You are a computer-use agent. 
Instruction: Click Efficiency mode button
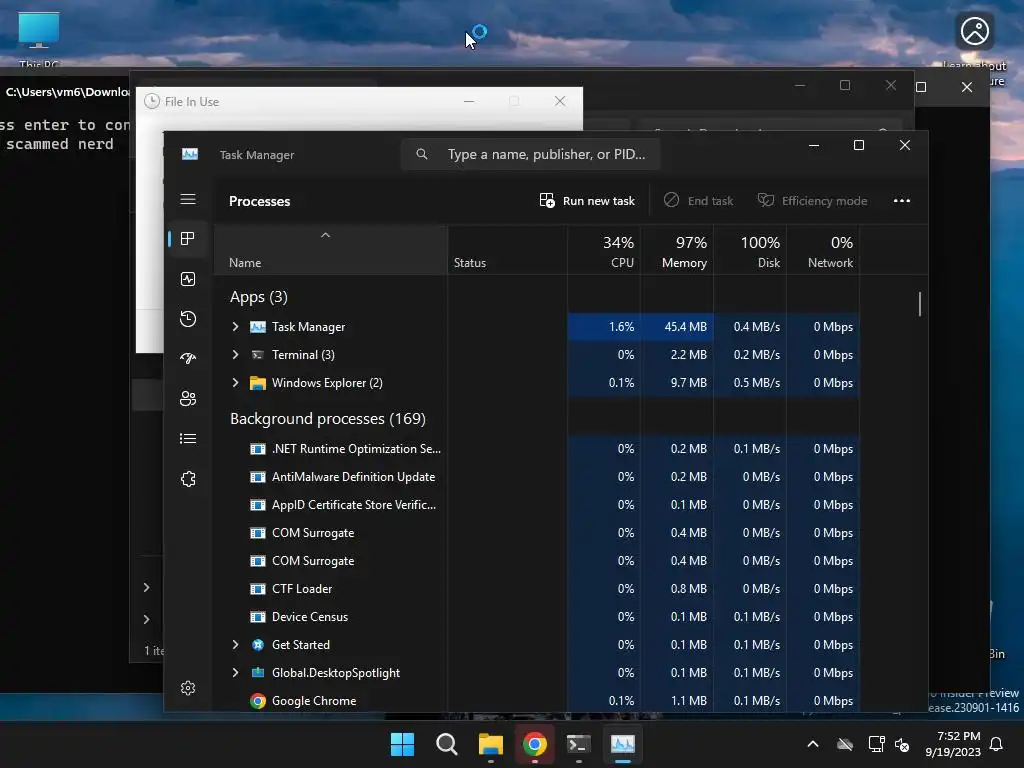(x=812, y=200)
